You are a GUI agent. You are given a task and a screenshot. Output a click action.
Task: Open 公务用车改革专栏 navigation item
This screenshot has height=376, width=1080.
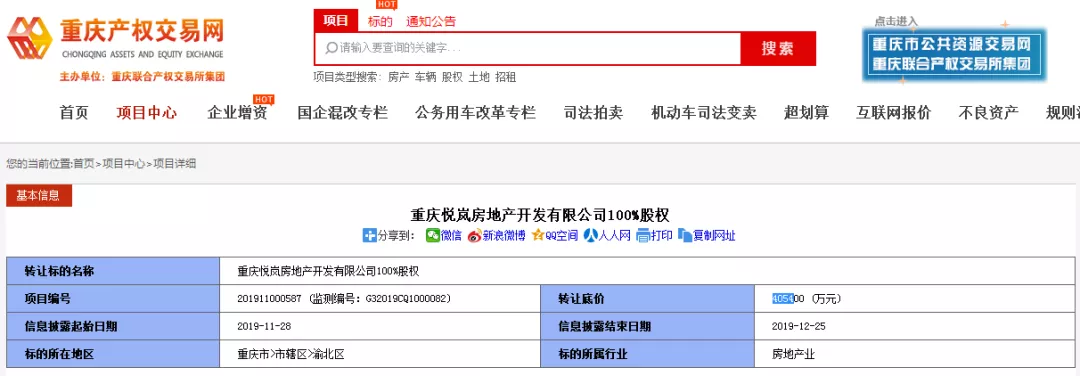475,113
